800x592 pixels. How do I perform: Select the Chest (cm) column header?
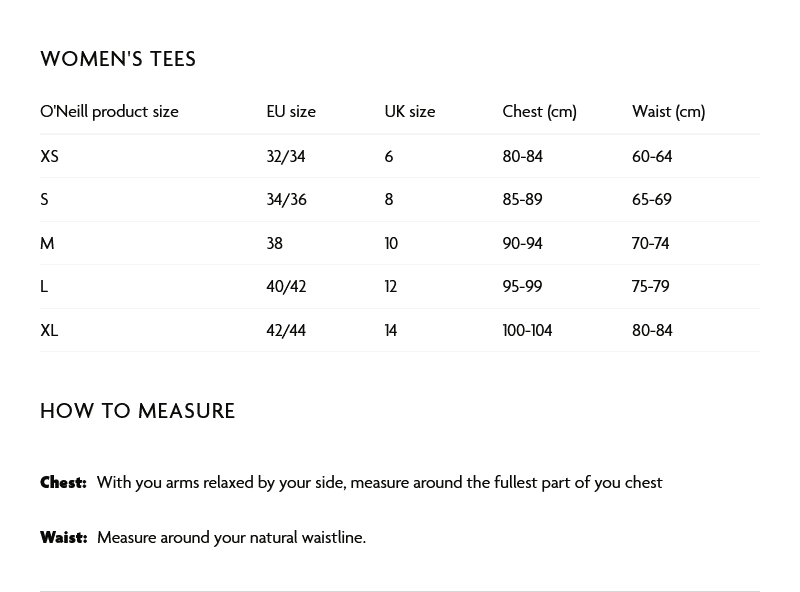click(x=539, y=112)
